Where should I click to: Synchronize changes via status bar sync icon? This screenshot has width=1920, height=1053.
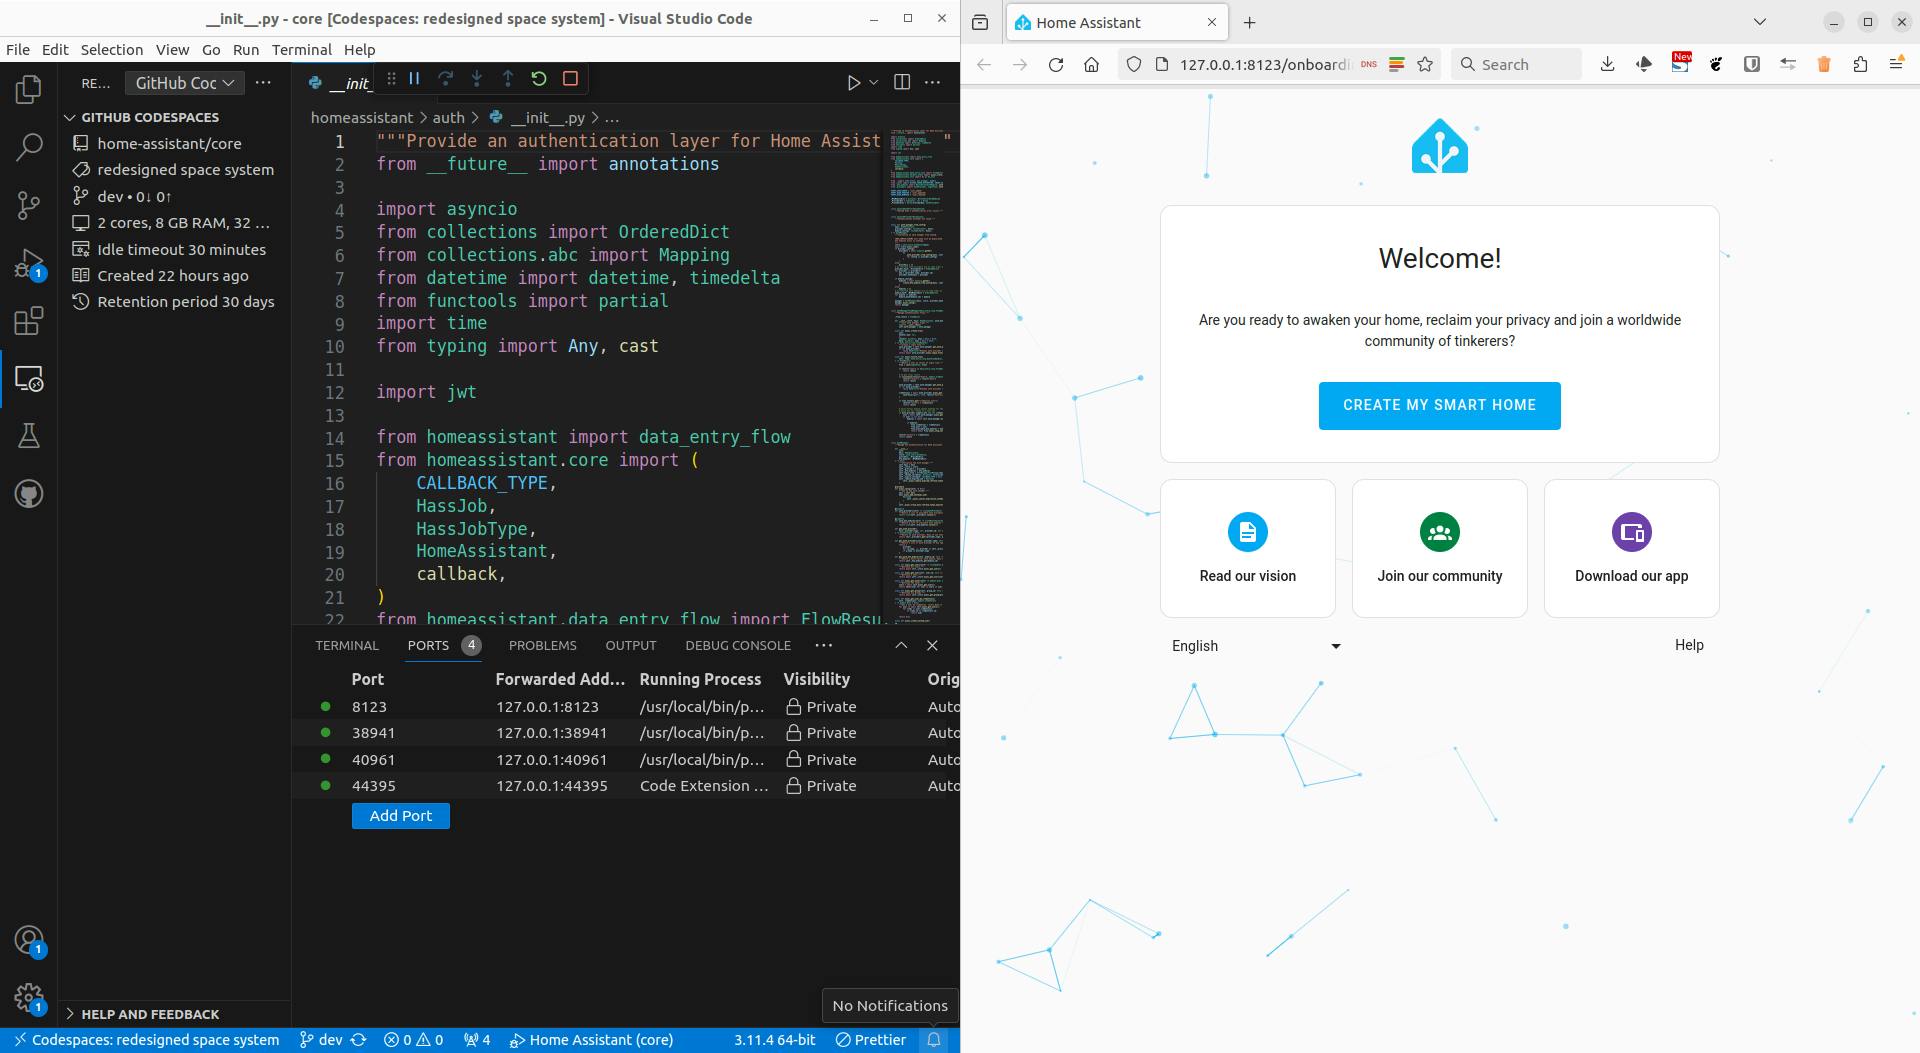click(x=359, y=1040)
